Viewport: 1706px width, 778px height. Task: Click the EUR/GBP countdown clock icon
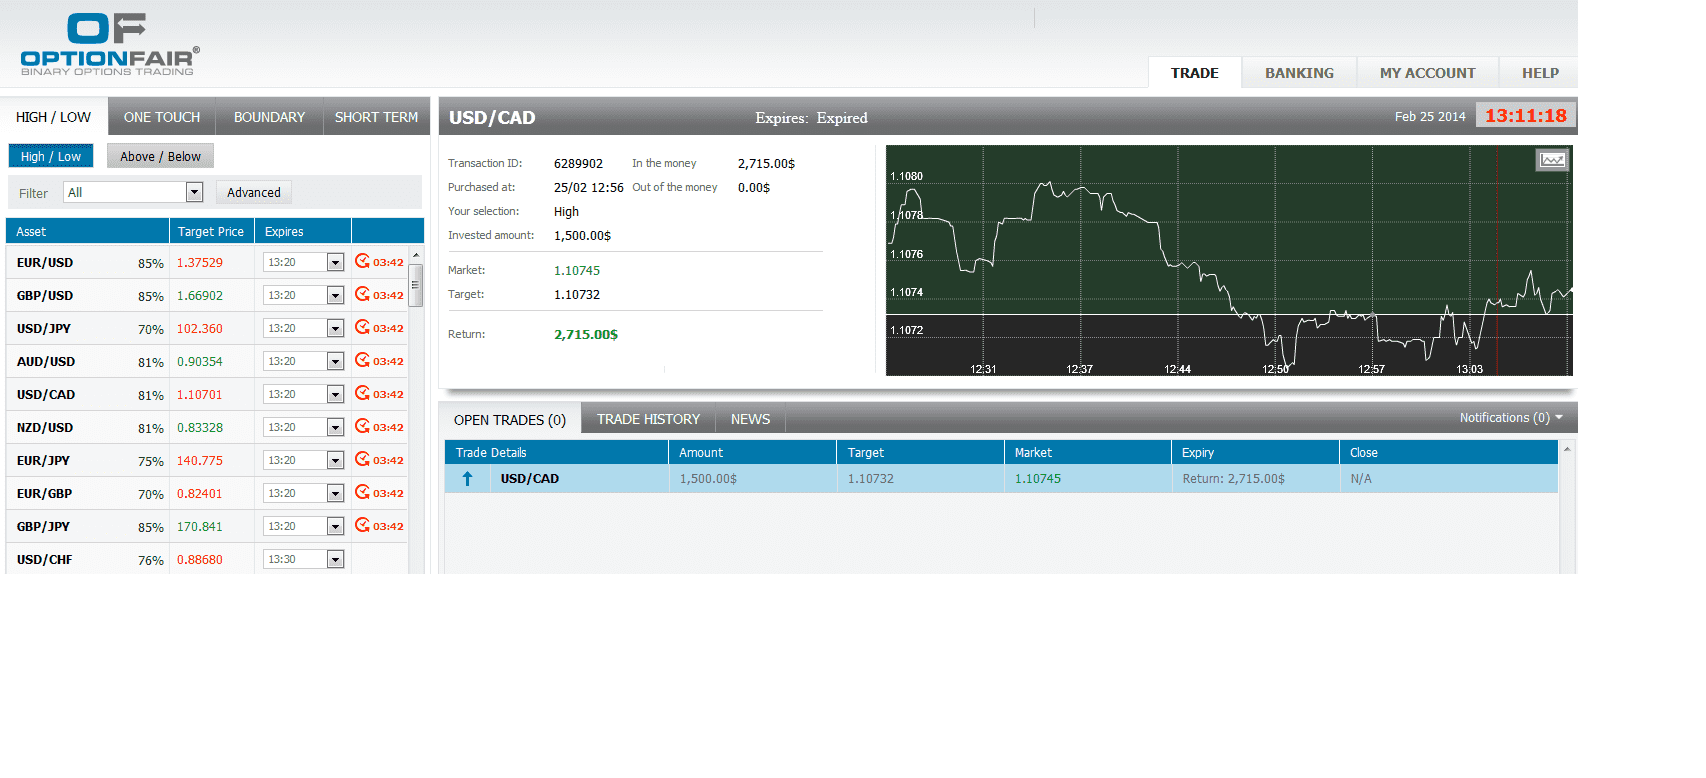362,493
